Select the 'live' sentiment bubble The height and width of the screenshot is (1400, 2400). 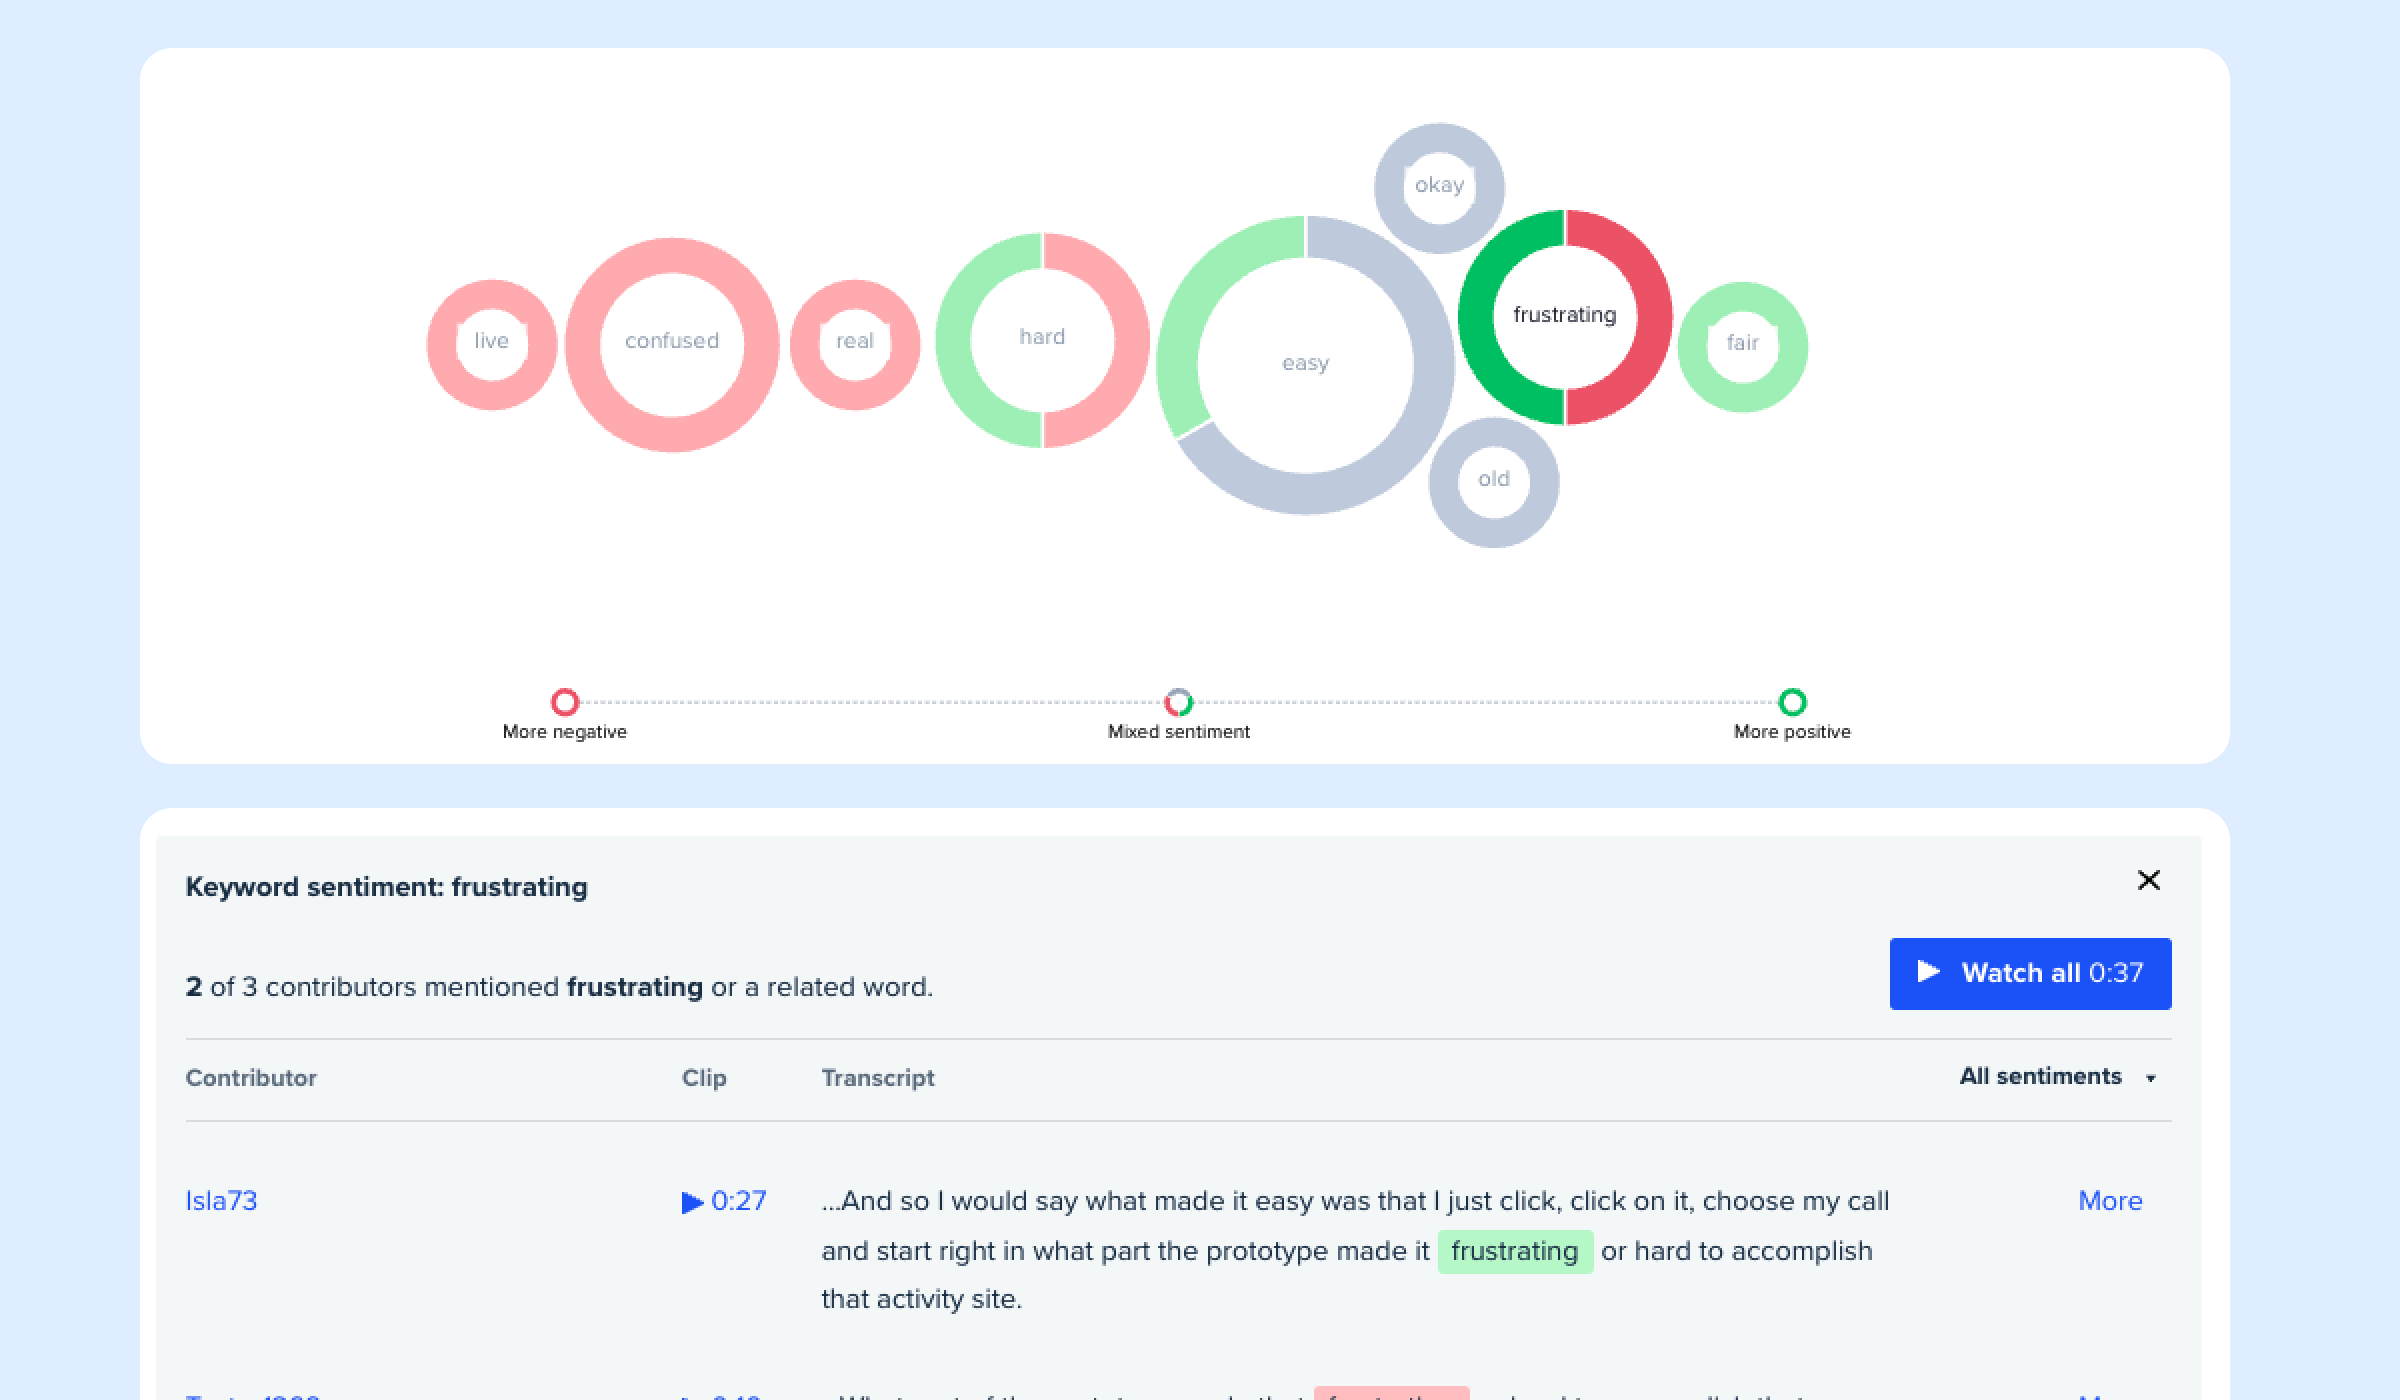point(491,341)
